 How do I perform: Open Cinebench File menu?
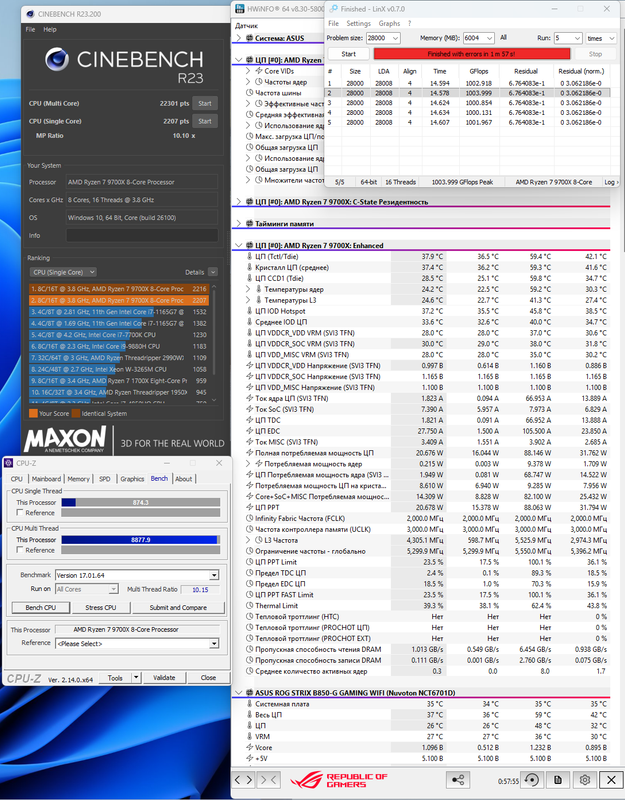(30, 30)
